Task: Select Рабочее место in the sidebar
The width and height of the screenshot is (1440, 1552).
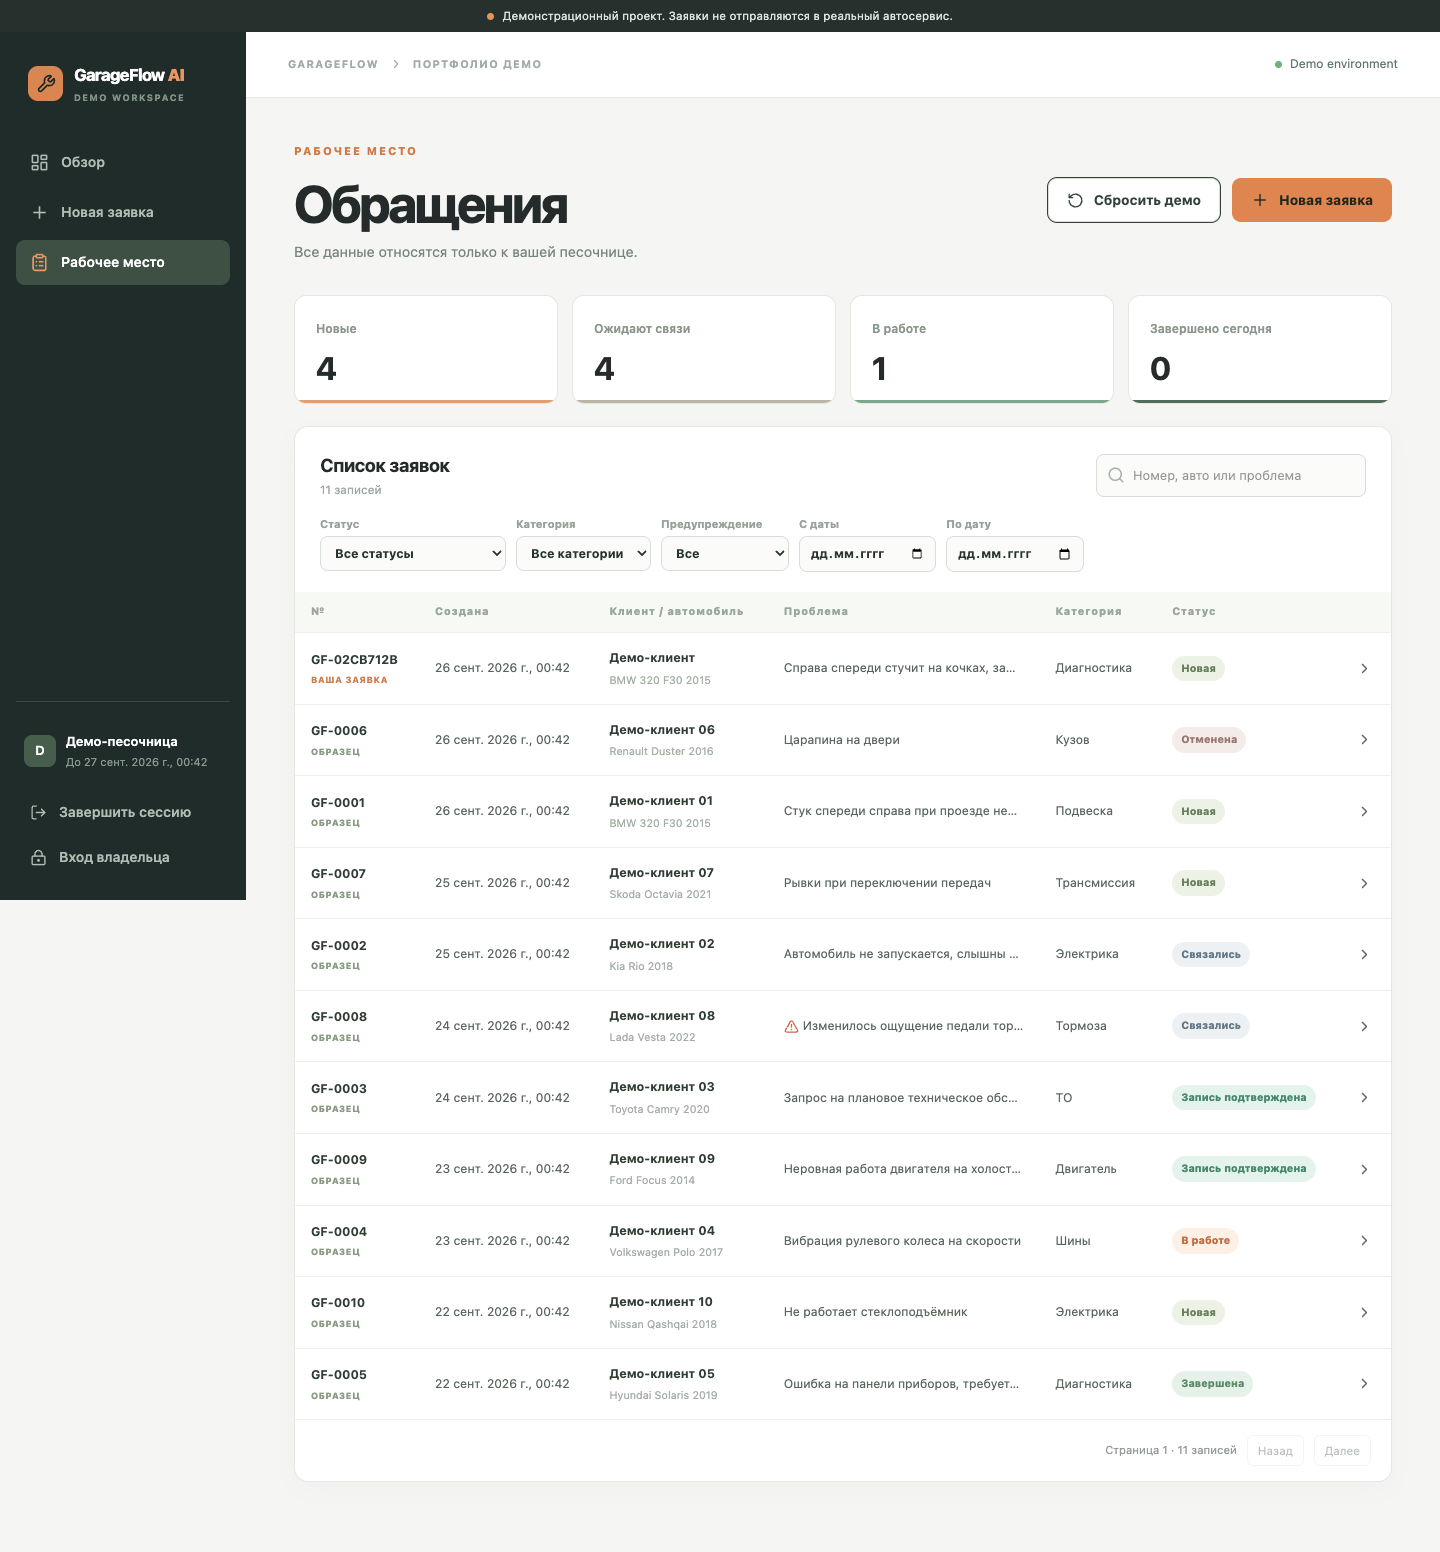Action: pyautogui.click(x=123, y=262)
